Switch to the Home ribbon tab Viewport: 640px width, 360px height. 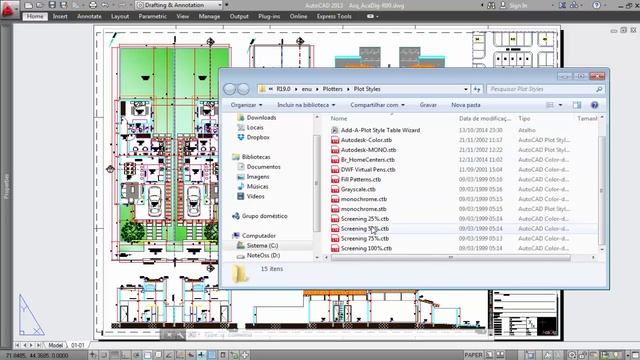coord(35,16)
